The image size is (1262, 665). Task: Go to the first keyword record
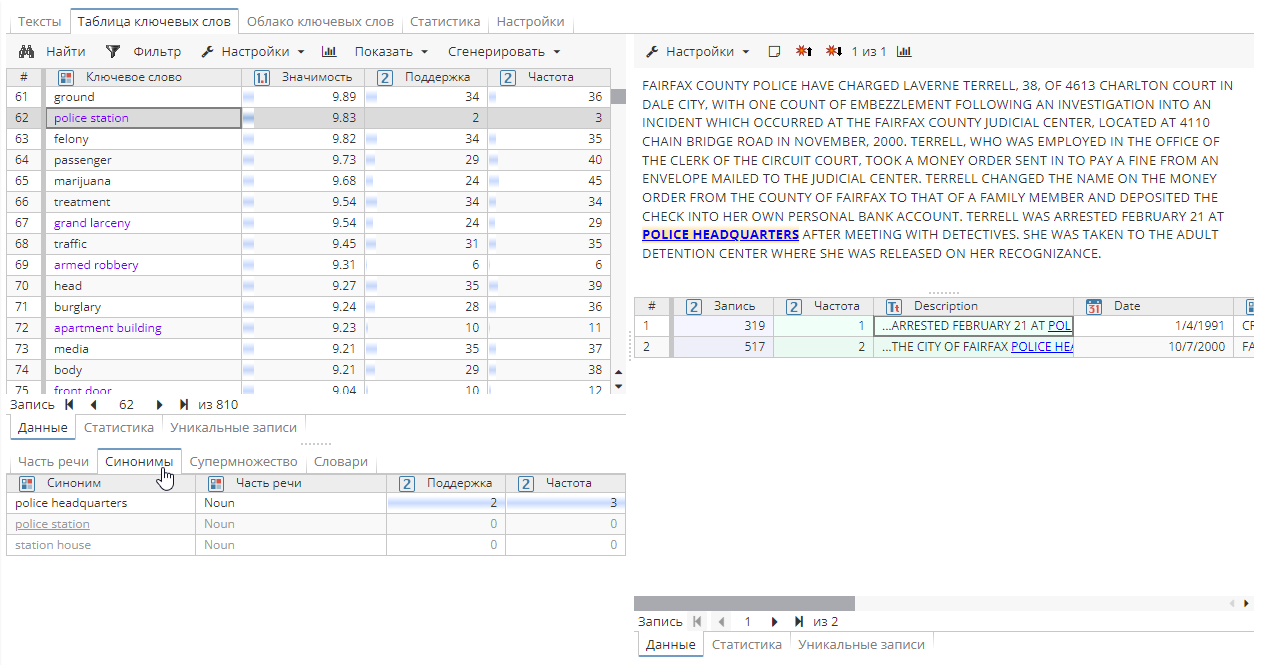click(x=69, y=405)
